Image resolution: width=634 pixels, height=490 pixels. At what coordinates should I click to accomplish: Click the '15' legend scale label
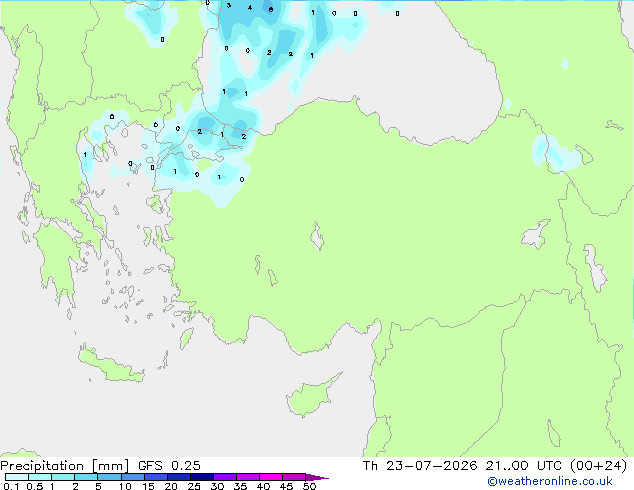point(148,486)
